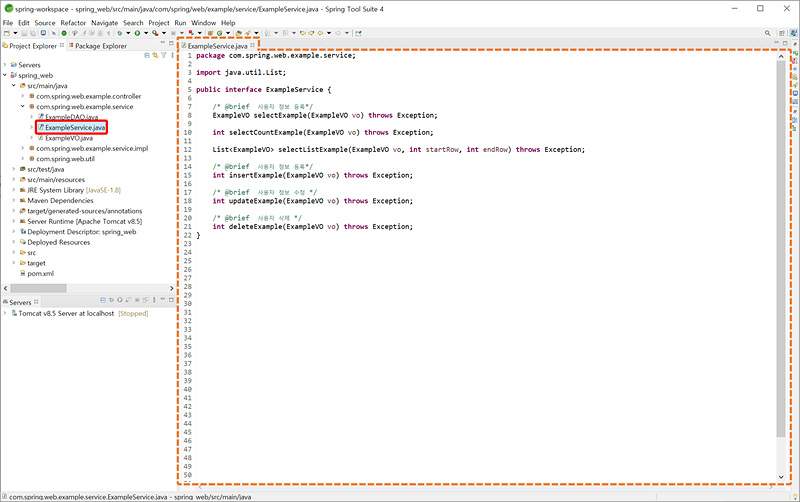The height and width of the screenshot is (502, 800).
Task: Click the green Run button in toolbar
Action: click(x=137, y=33)
